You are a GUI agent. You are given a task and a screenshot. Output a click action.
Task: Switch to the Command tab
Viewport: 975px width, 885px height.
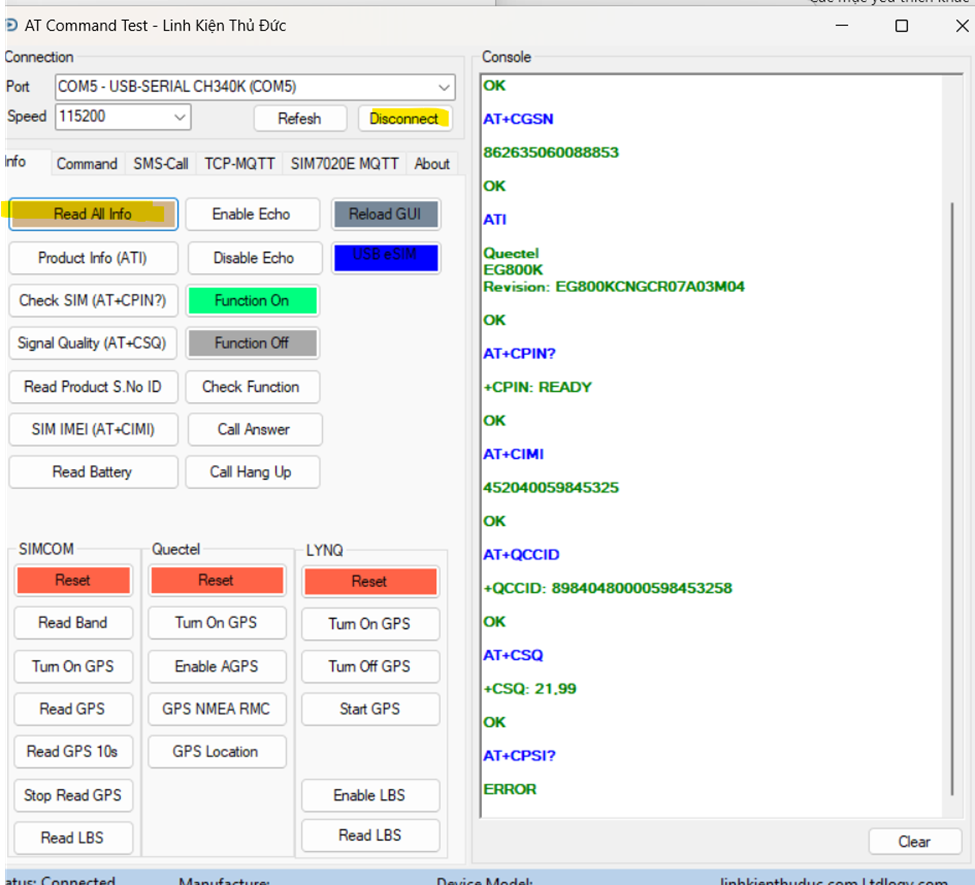pos(86,164)
